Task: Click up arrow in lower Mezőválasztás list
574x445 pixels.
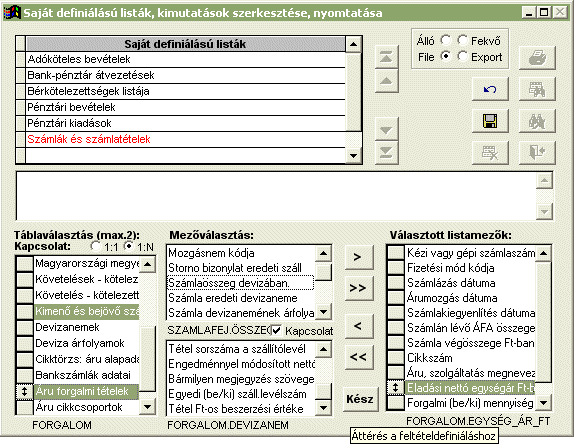Action: click(x=323, y=349)
